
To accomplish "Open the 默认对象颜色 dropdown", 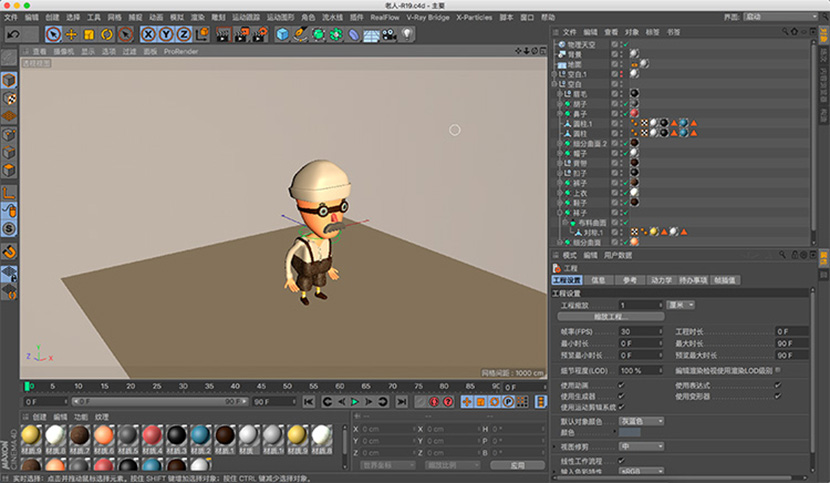I will 640,421.
